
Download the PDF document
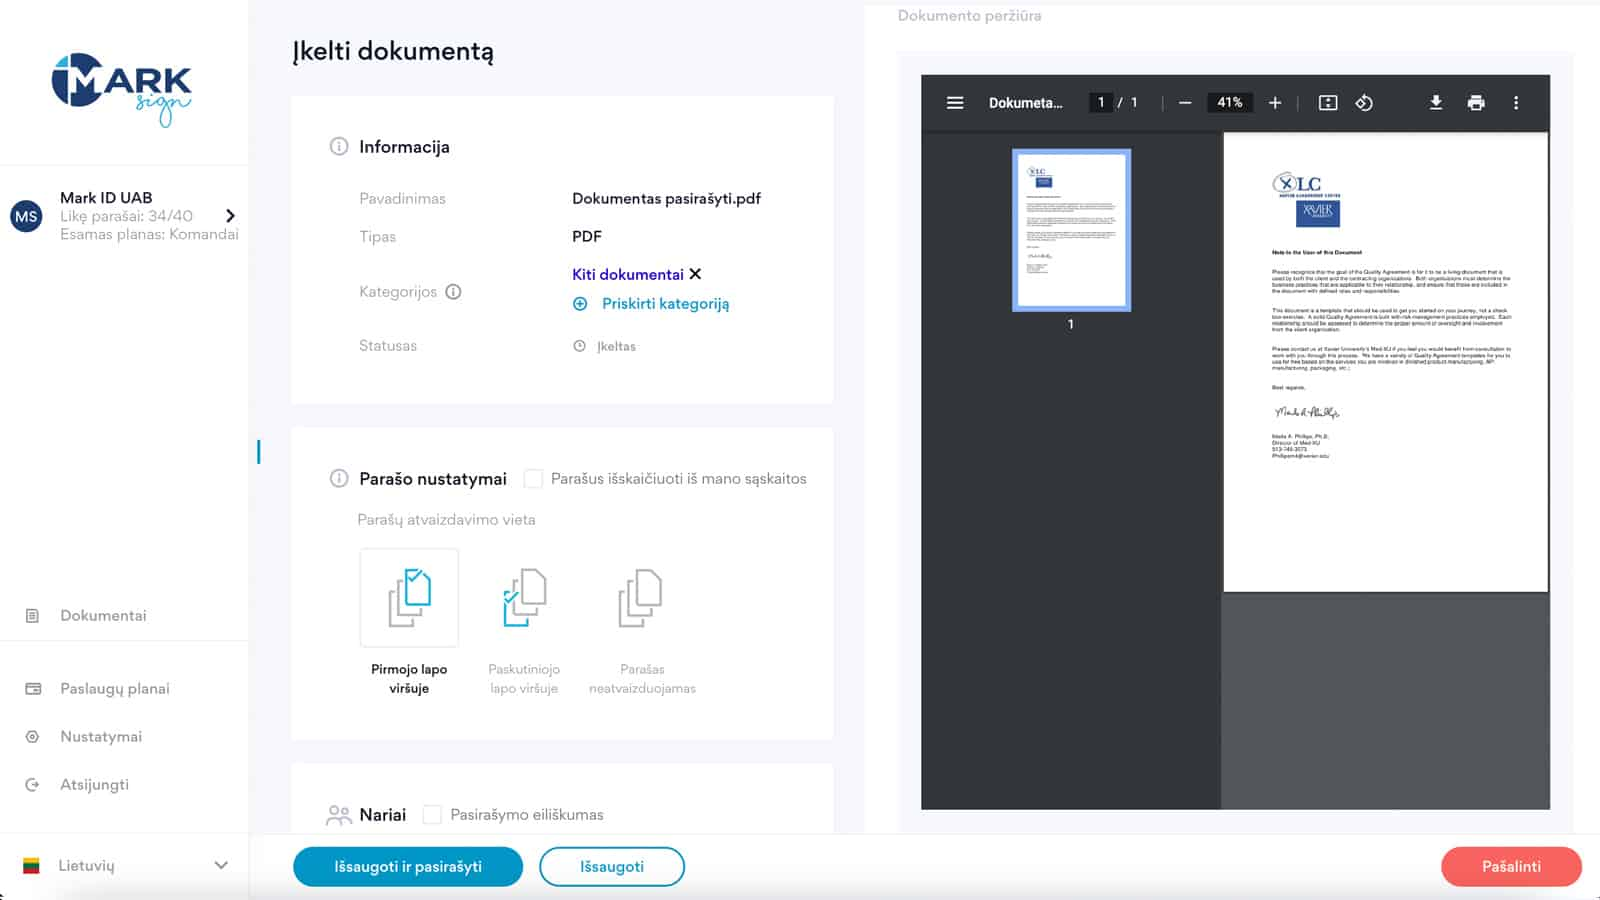tap(1436, 103)
